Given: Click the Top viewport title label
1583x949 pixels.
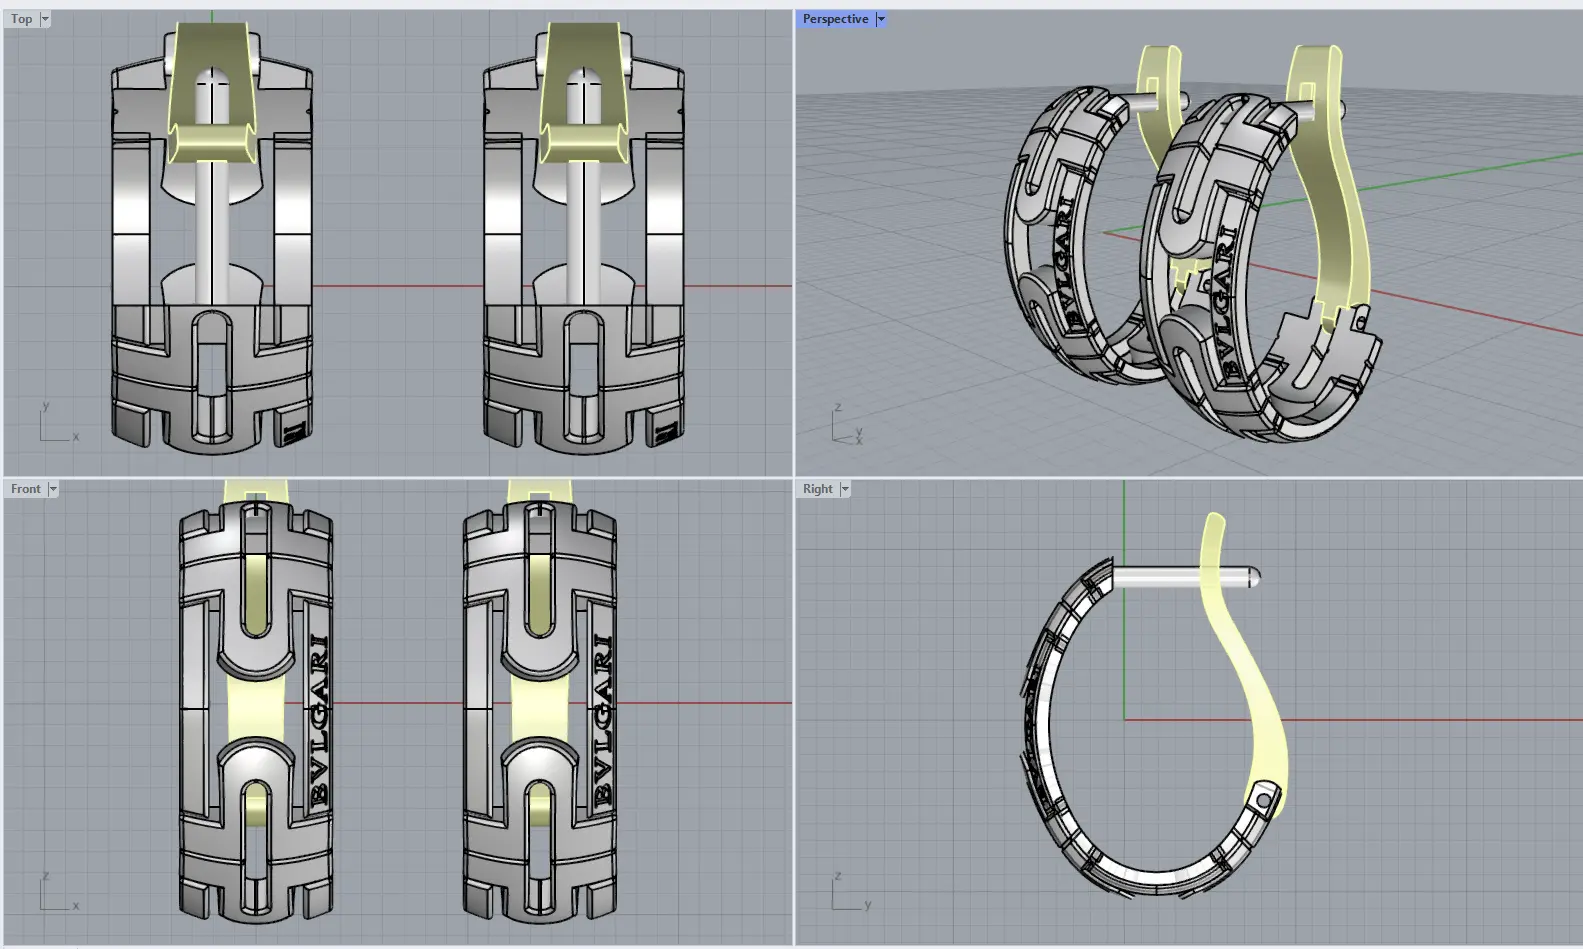Looking at the screenshot, I should tap(21, 19).
